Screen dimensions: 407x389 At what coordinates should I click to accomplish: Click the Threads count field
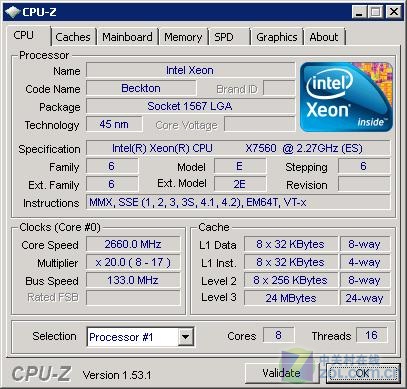[x=372, y=335]
